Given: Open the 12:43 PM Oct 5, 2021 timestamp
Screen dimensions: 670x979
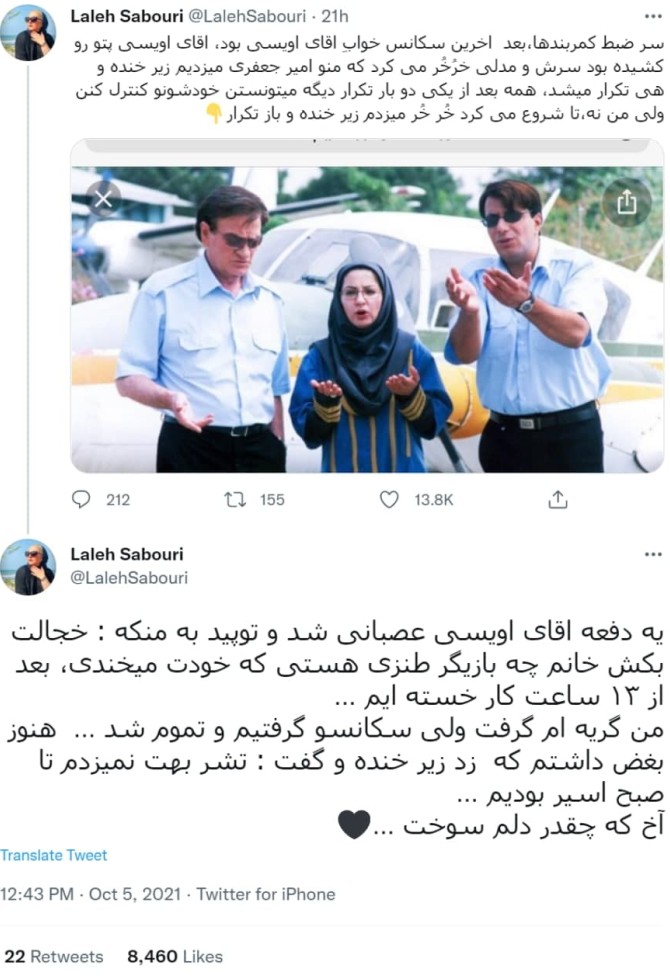Looking at the screenshot, I should tap(91, 894).
